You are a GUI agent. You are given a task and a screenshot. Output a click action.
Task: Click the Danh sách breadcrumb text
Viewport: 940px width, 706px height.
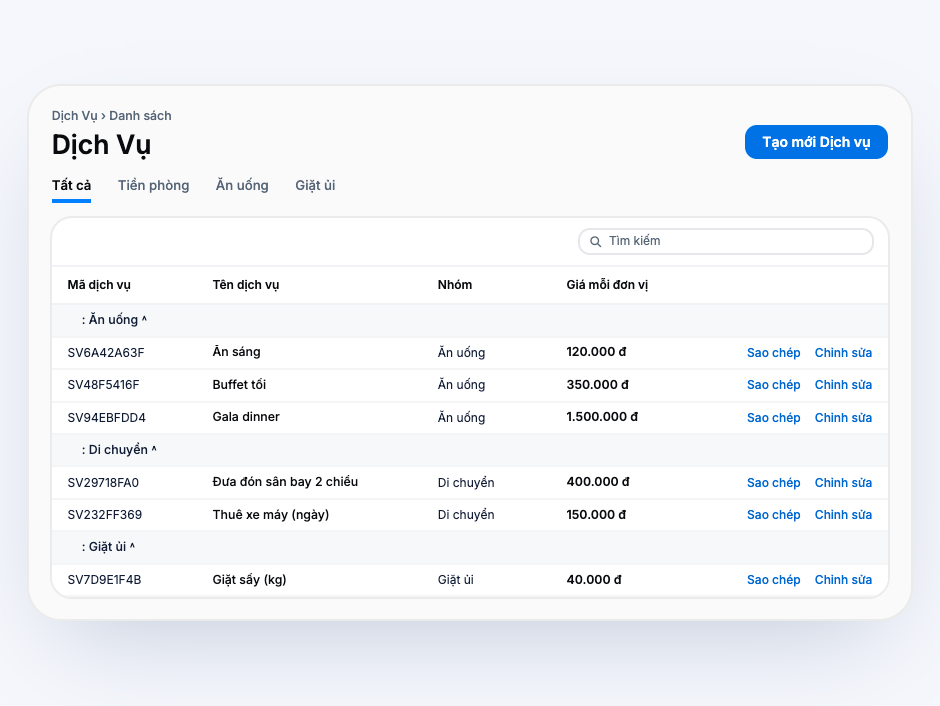(x=140, y=116)
